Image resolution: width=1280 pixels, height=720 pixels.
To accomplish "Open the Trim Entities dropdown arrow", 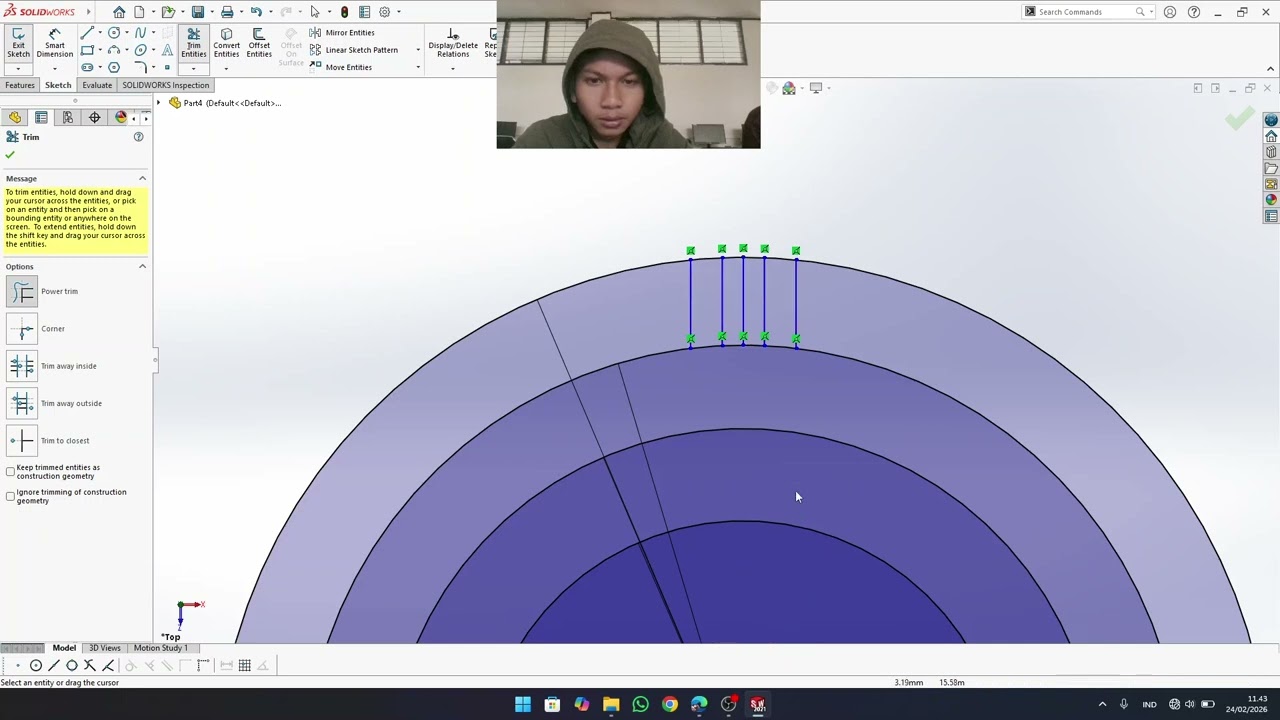I will (x=193, y=69).
